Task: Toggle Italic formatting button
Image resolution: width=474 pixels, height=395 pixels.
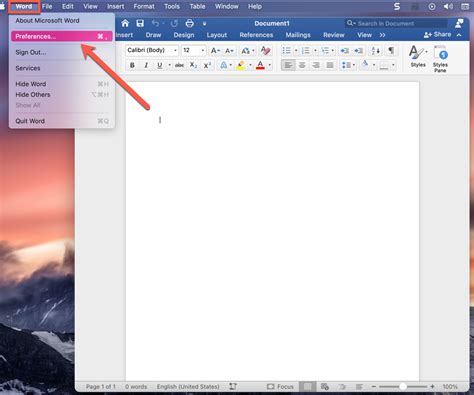Action: pos(146,65)
